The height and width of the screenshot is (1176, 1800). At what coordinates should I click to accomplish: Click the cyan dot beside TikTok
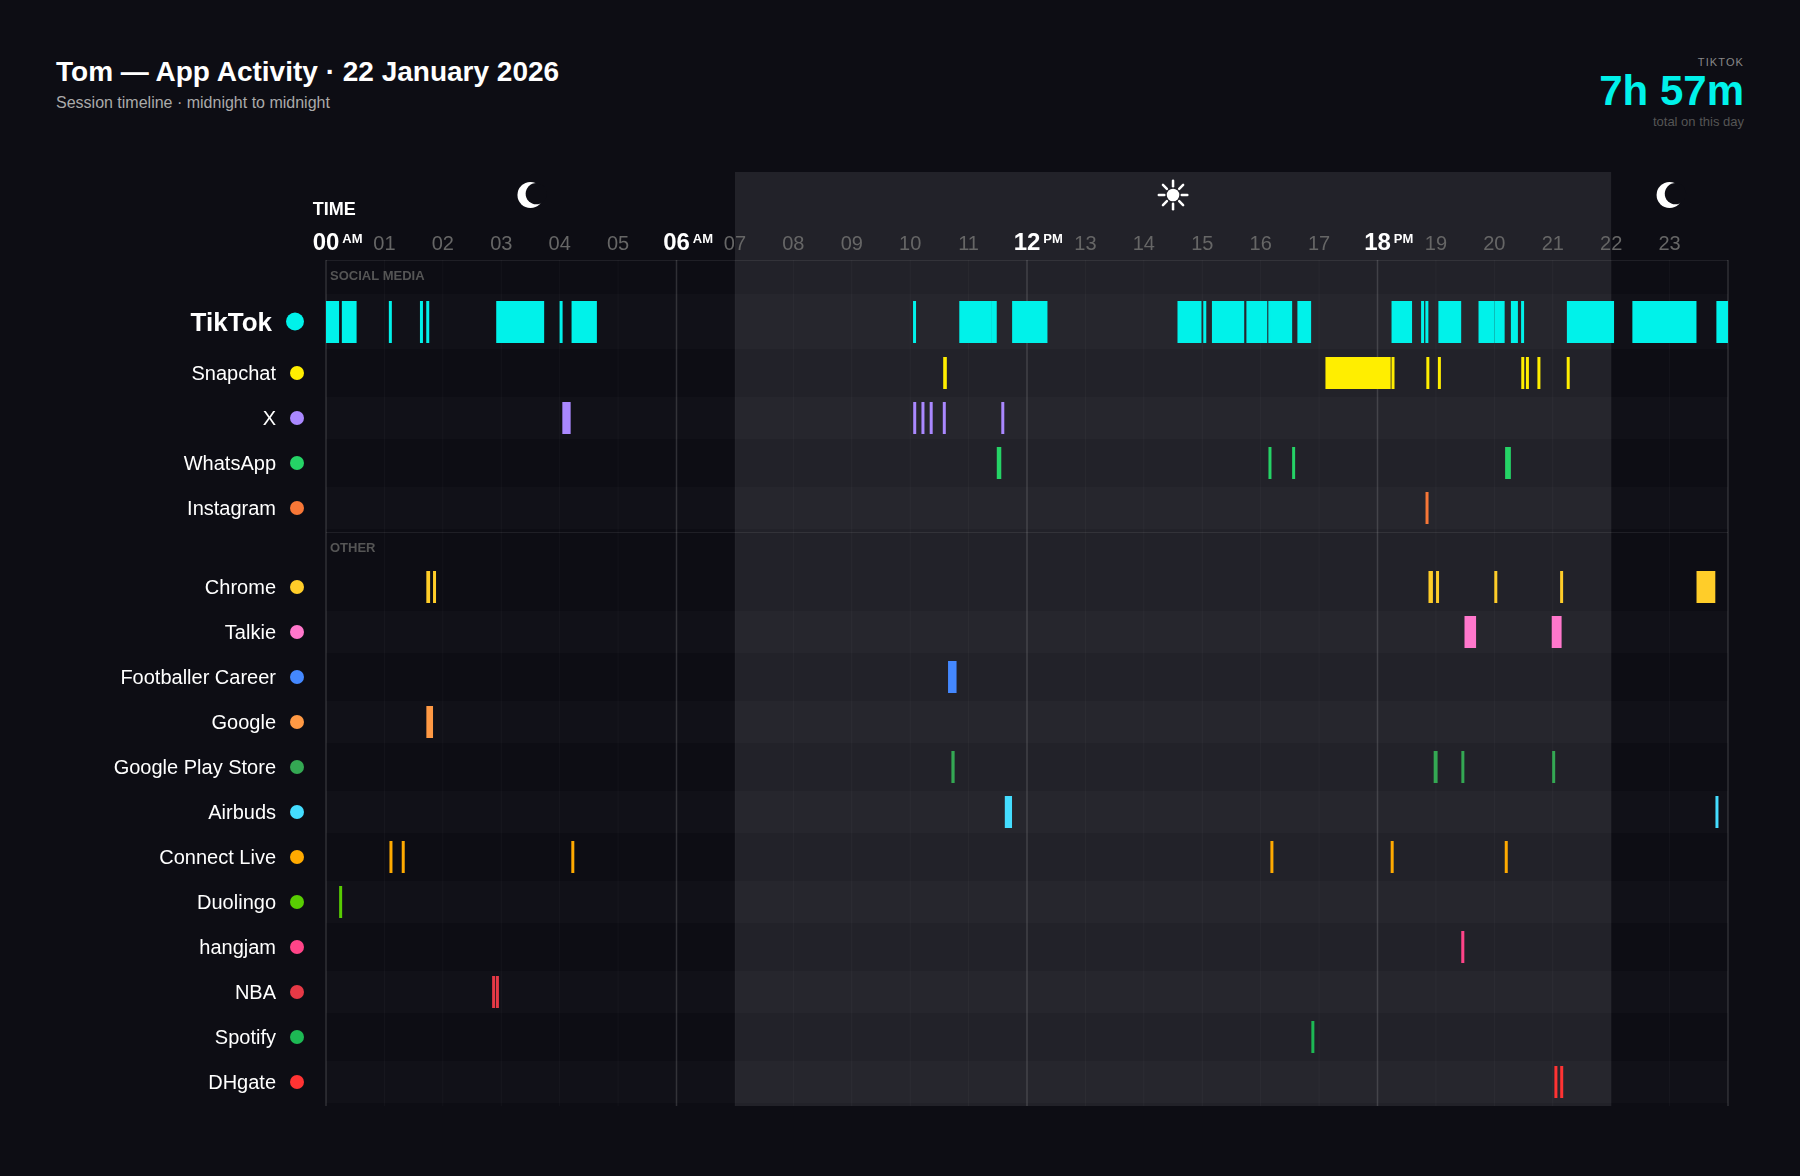coord(295,321)
